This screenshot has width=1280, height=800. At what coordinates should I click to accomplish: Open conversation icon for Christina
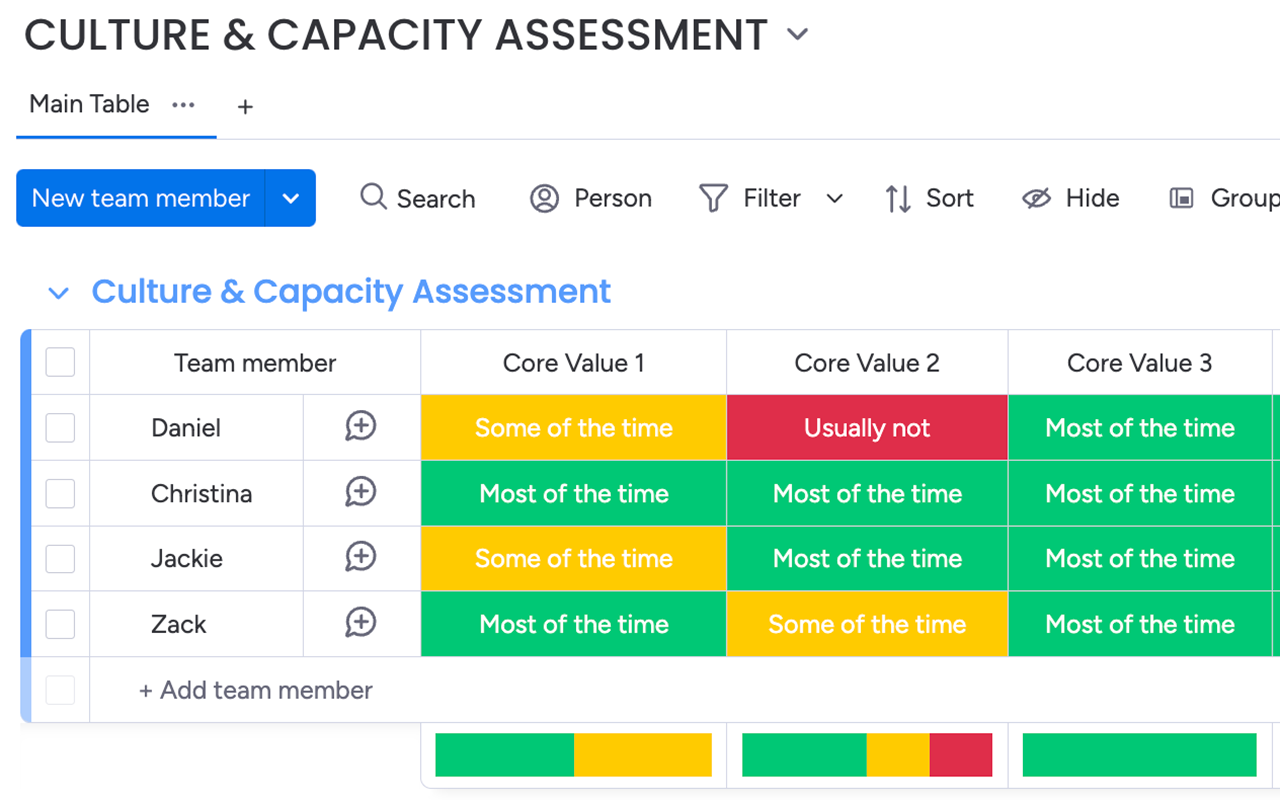click(360, 492)
